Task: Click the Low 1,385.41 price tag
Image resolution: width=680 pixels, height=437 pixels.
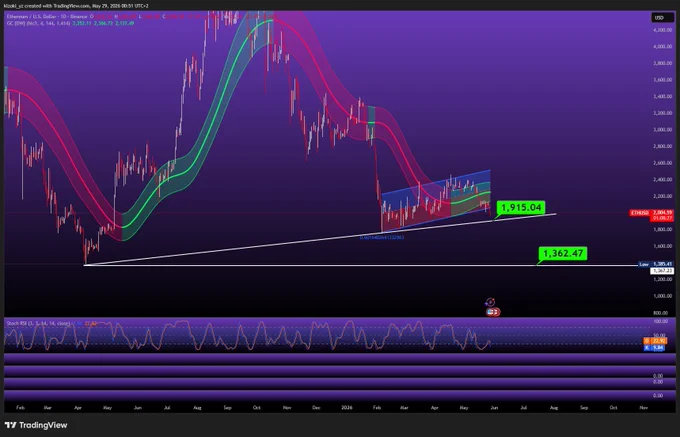Action: click(x=656, y=264)
